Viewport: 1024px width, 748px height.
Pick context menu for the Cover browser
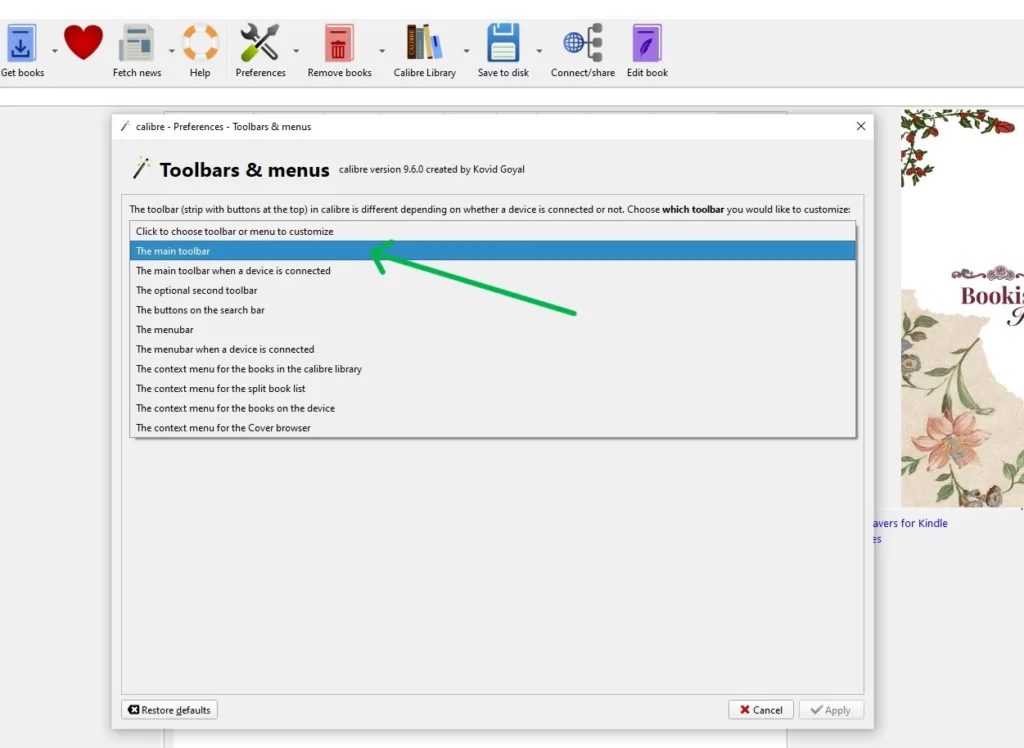(492, 427)
